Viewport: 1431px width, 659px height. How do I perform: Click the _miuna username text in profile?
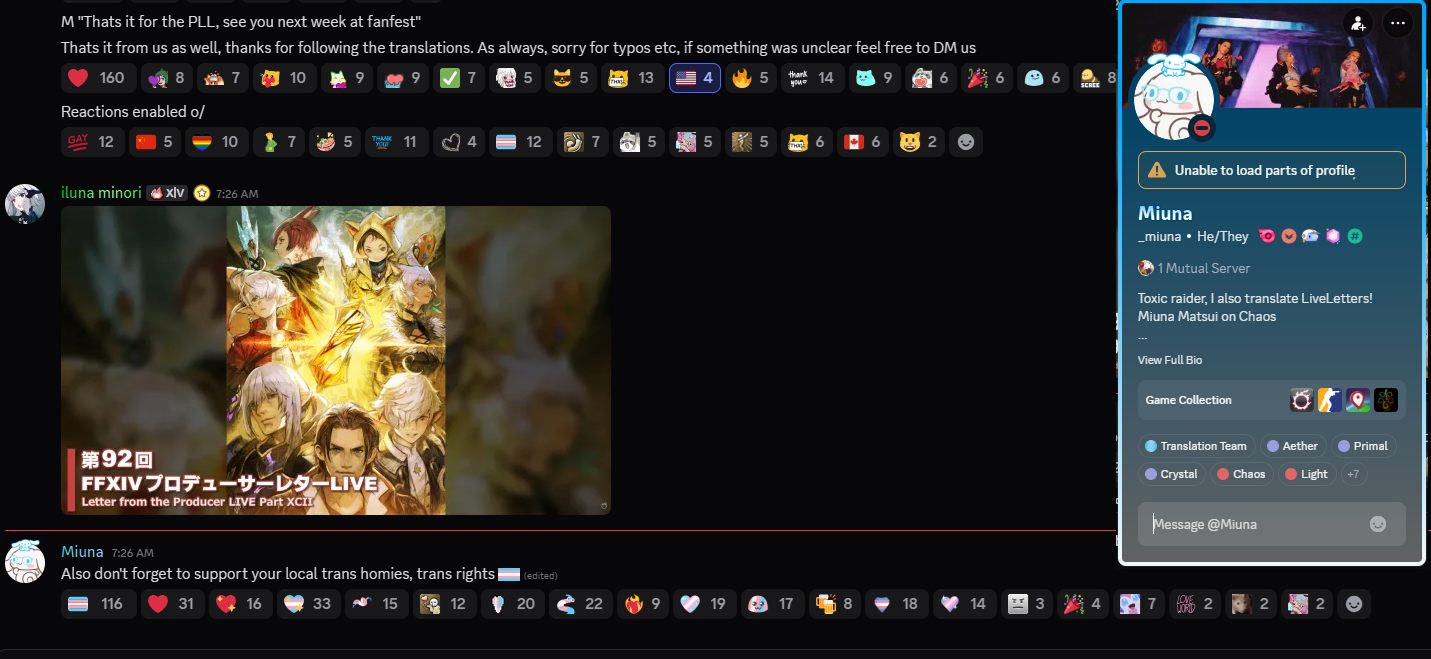1160,236
